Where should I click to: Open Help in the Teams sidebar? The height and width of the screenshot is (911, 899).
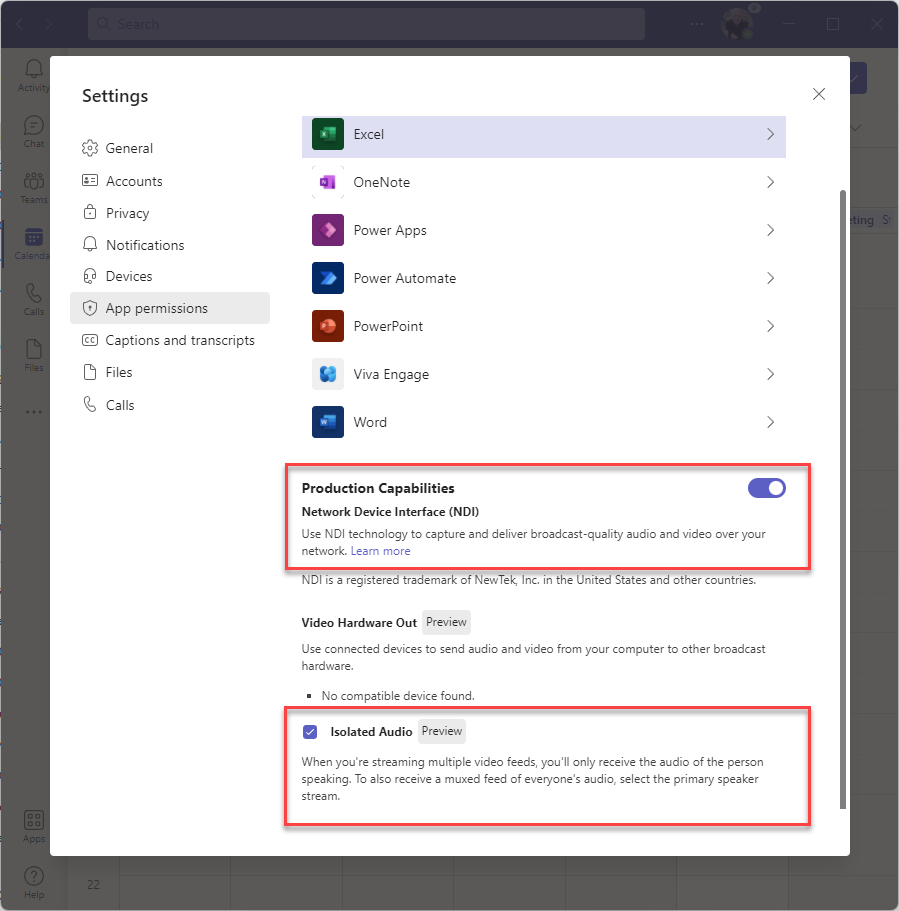coord(34,883)
